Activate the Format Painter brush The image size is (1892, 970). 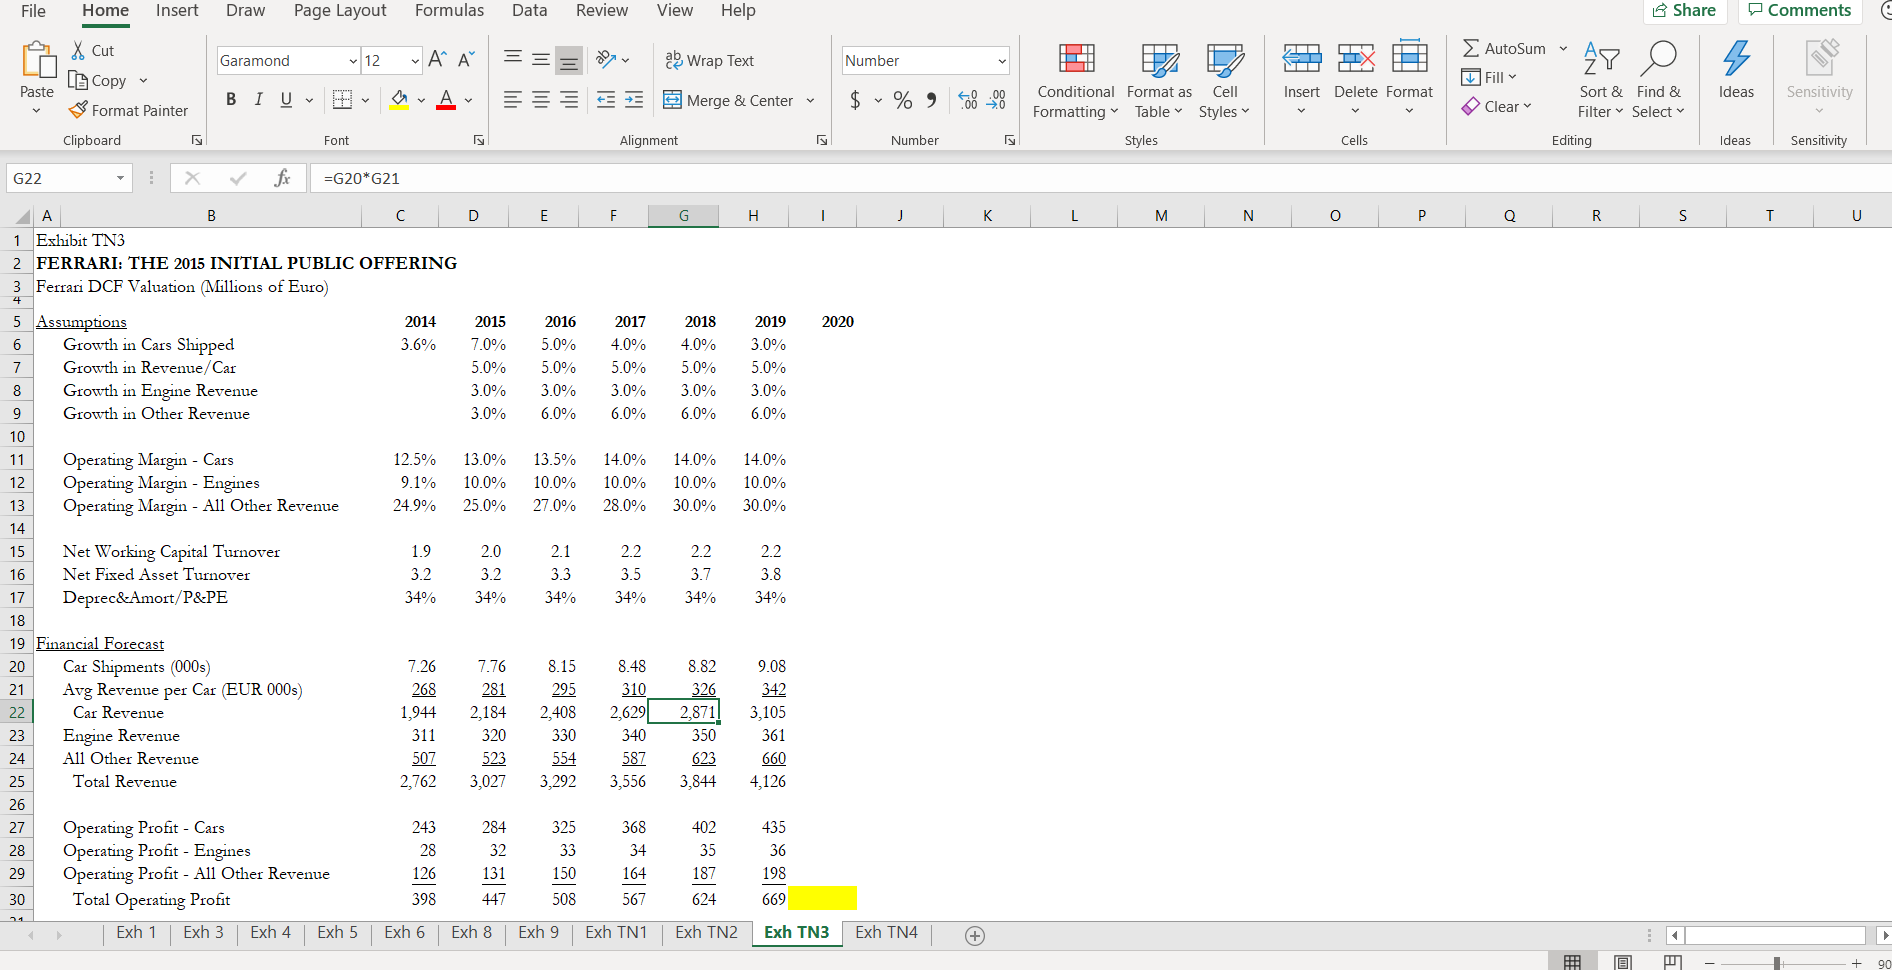point(78,110)
